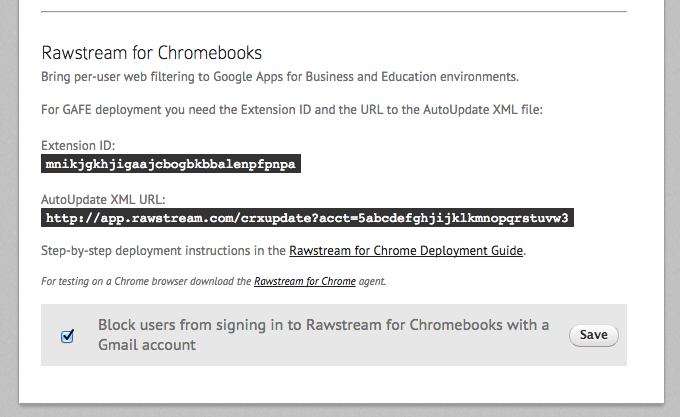
Task: Click the 'Gmail account' second line of label
Action: tap(147, 345)
